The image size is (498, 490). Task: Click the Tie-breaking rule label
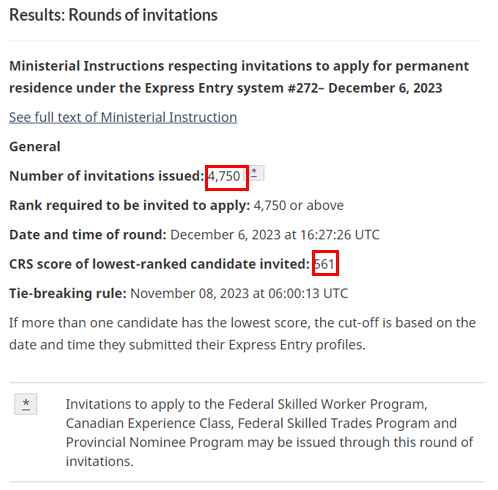[68, 293]
